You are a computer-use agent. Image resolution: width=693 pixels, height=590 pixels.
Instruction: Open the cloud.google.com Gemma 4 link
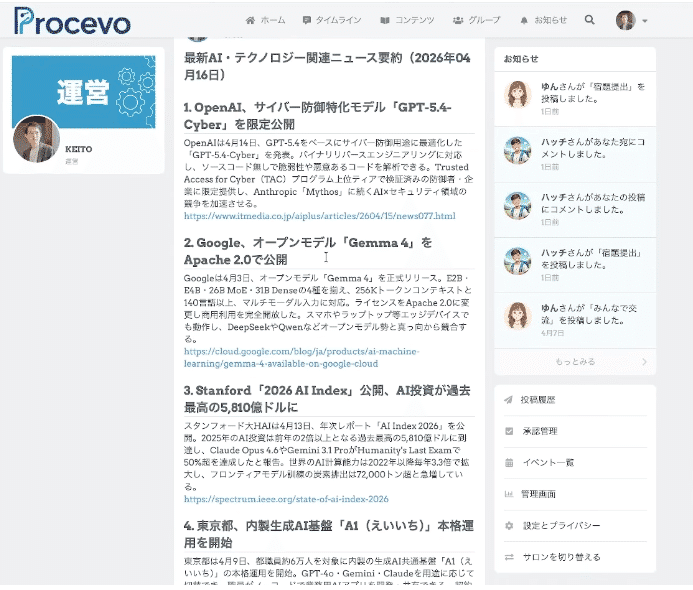coord(301,358)
